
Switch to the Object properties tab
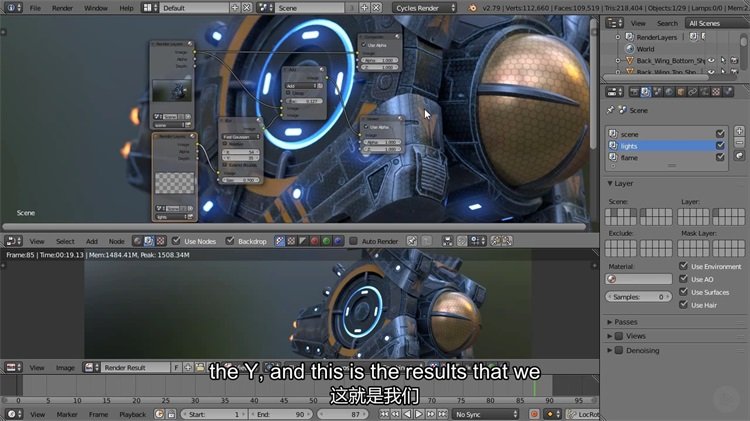tap(681, 91)
